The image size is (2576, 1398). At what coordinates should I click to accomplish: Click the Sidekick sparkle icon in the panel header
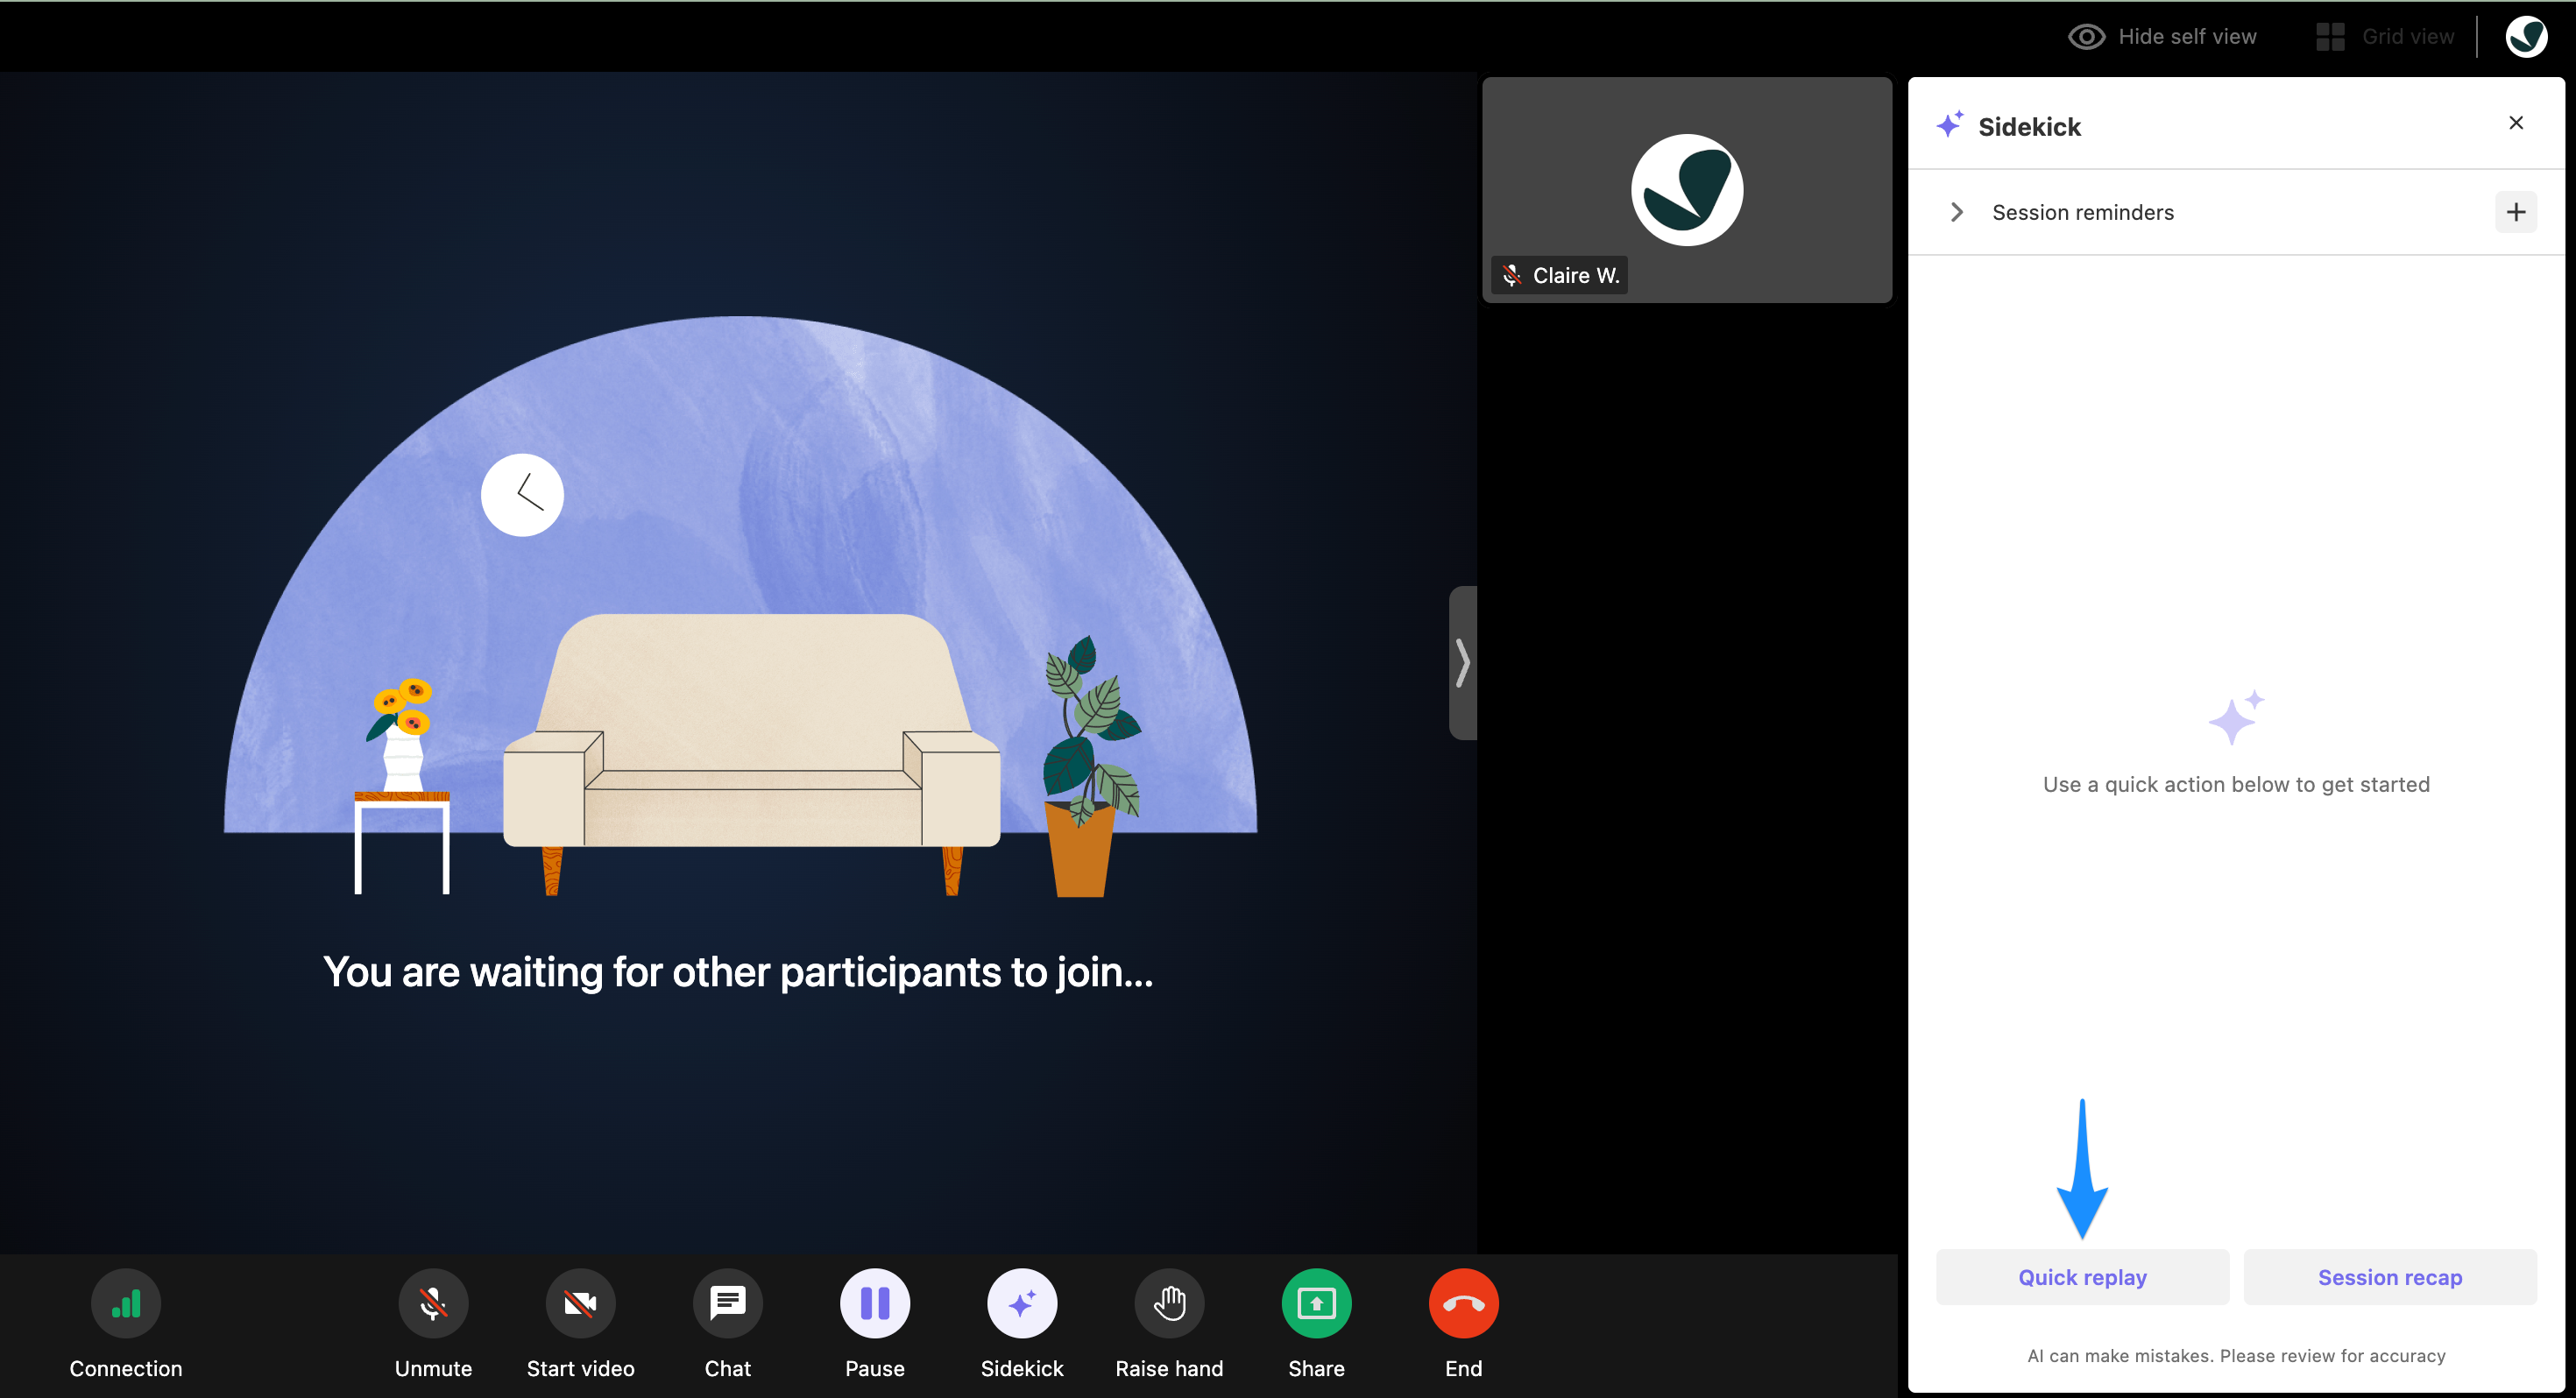click(1950, 124)
